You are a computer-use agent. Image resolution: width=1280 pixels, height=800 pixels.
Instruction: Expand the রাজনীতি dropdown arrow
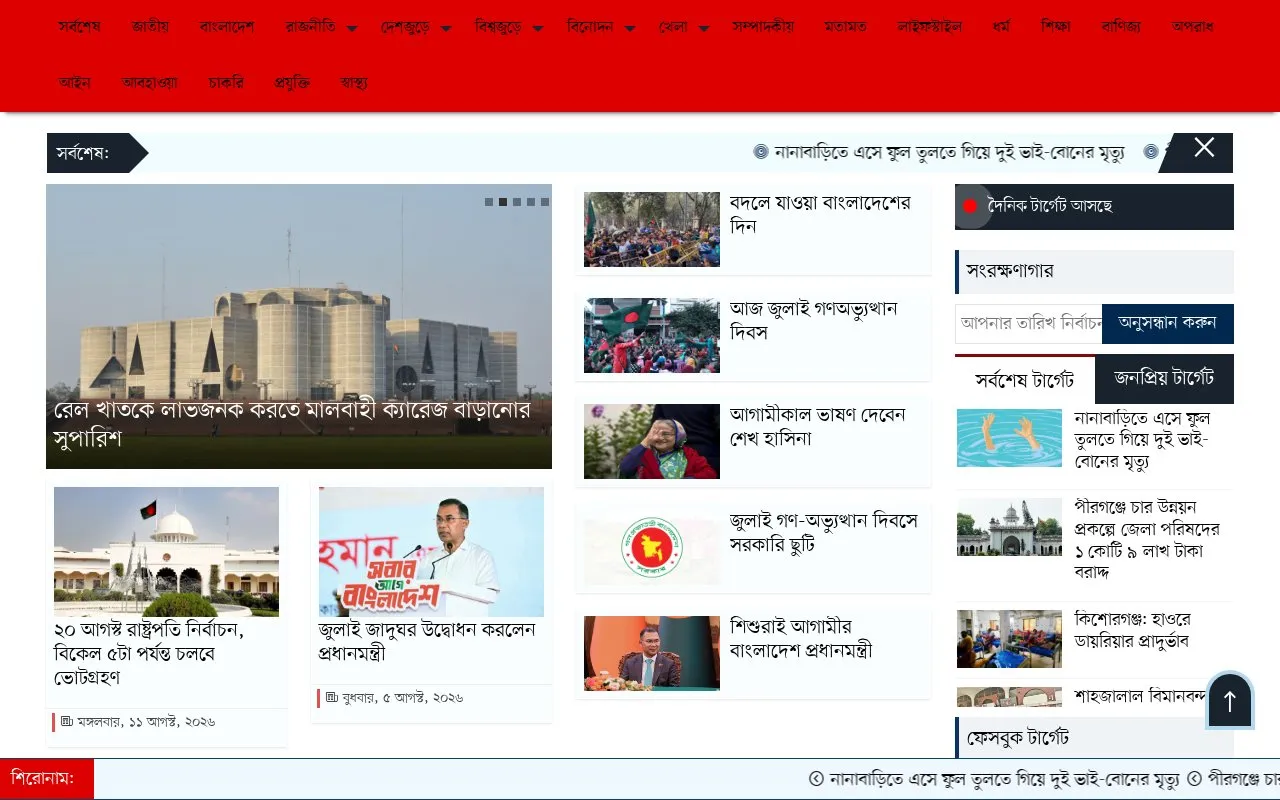point(352,29)
